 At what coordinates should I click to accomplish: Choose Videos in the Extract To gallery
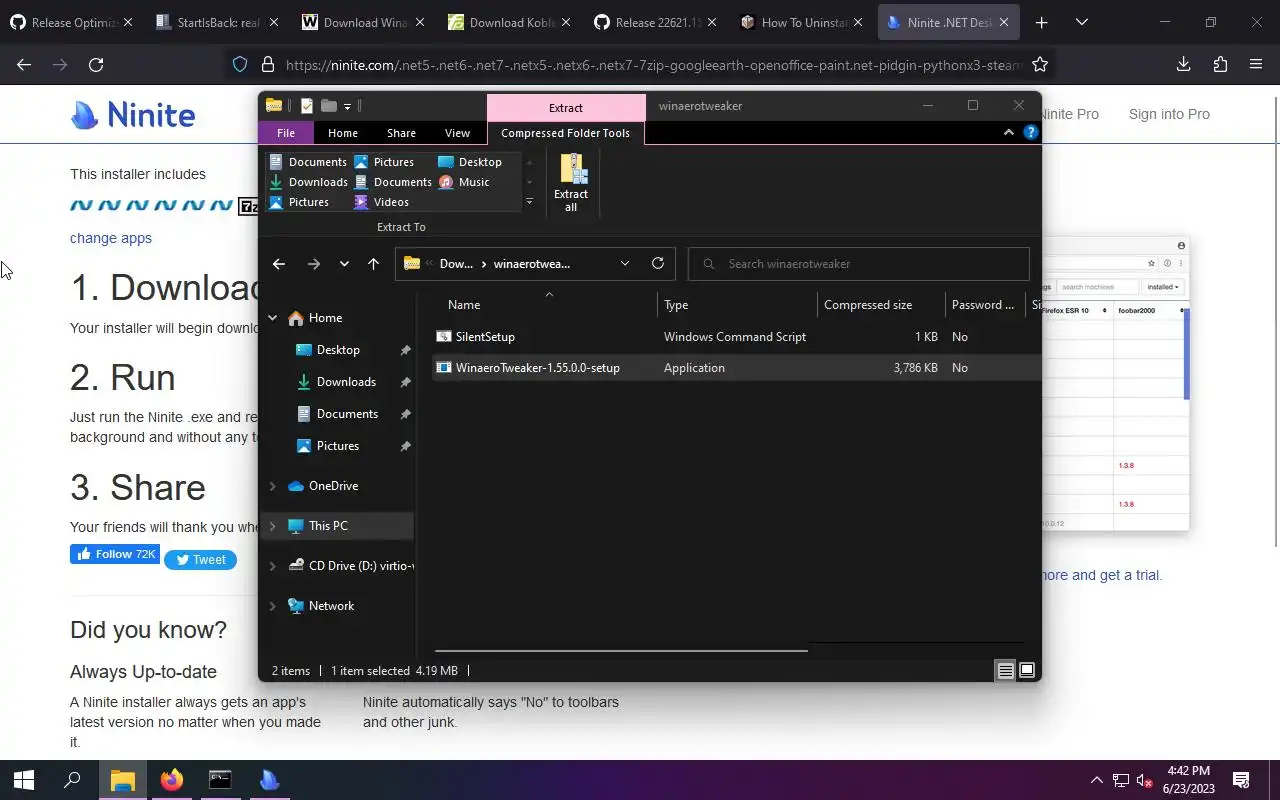(381, 202)
